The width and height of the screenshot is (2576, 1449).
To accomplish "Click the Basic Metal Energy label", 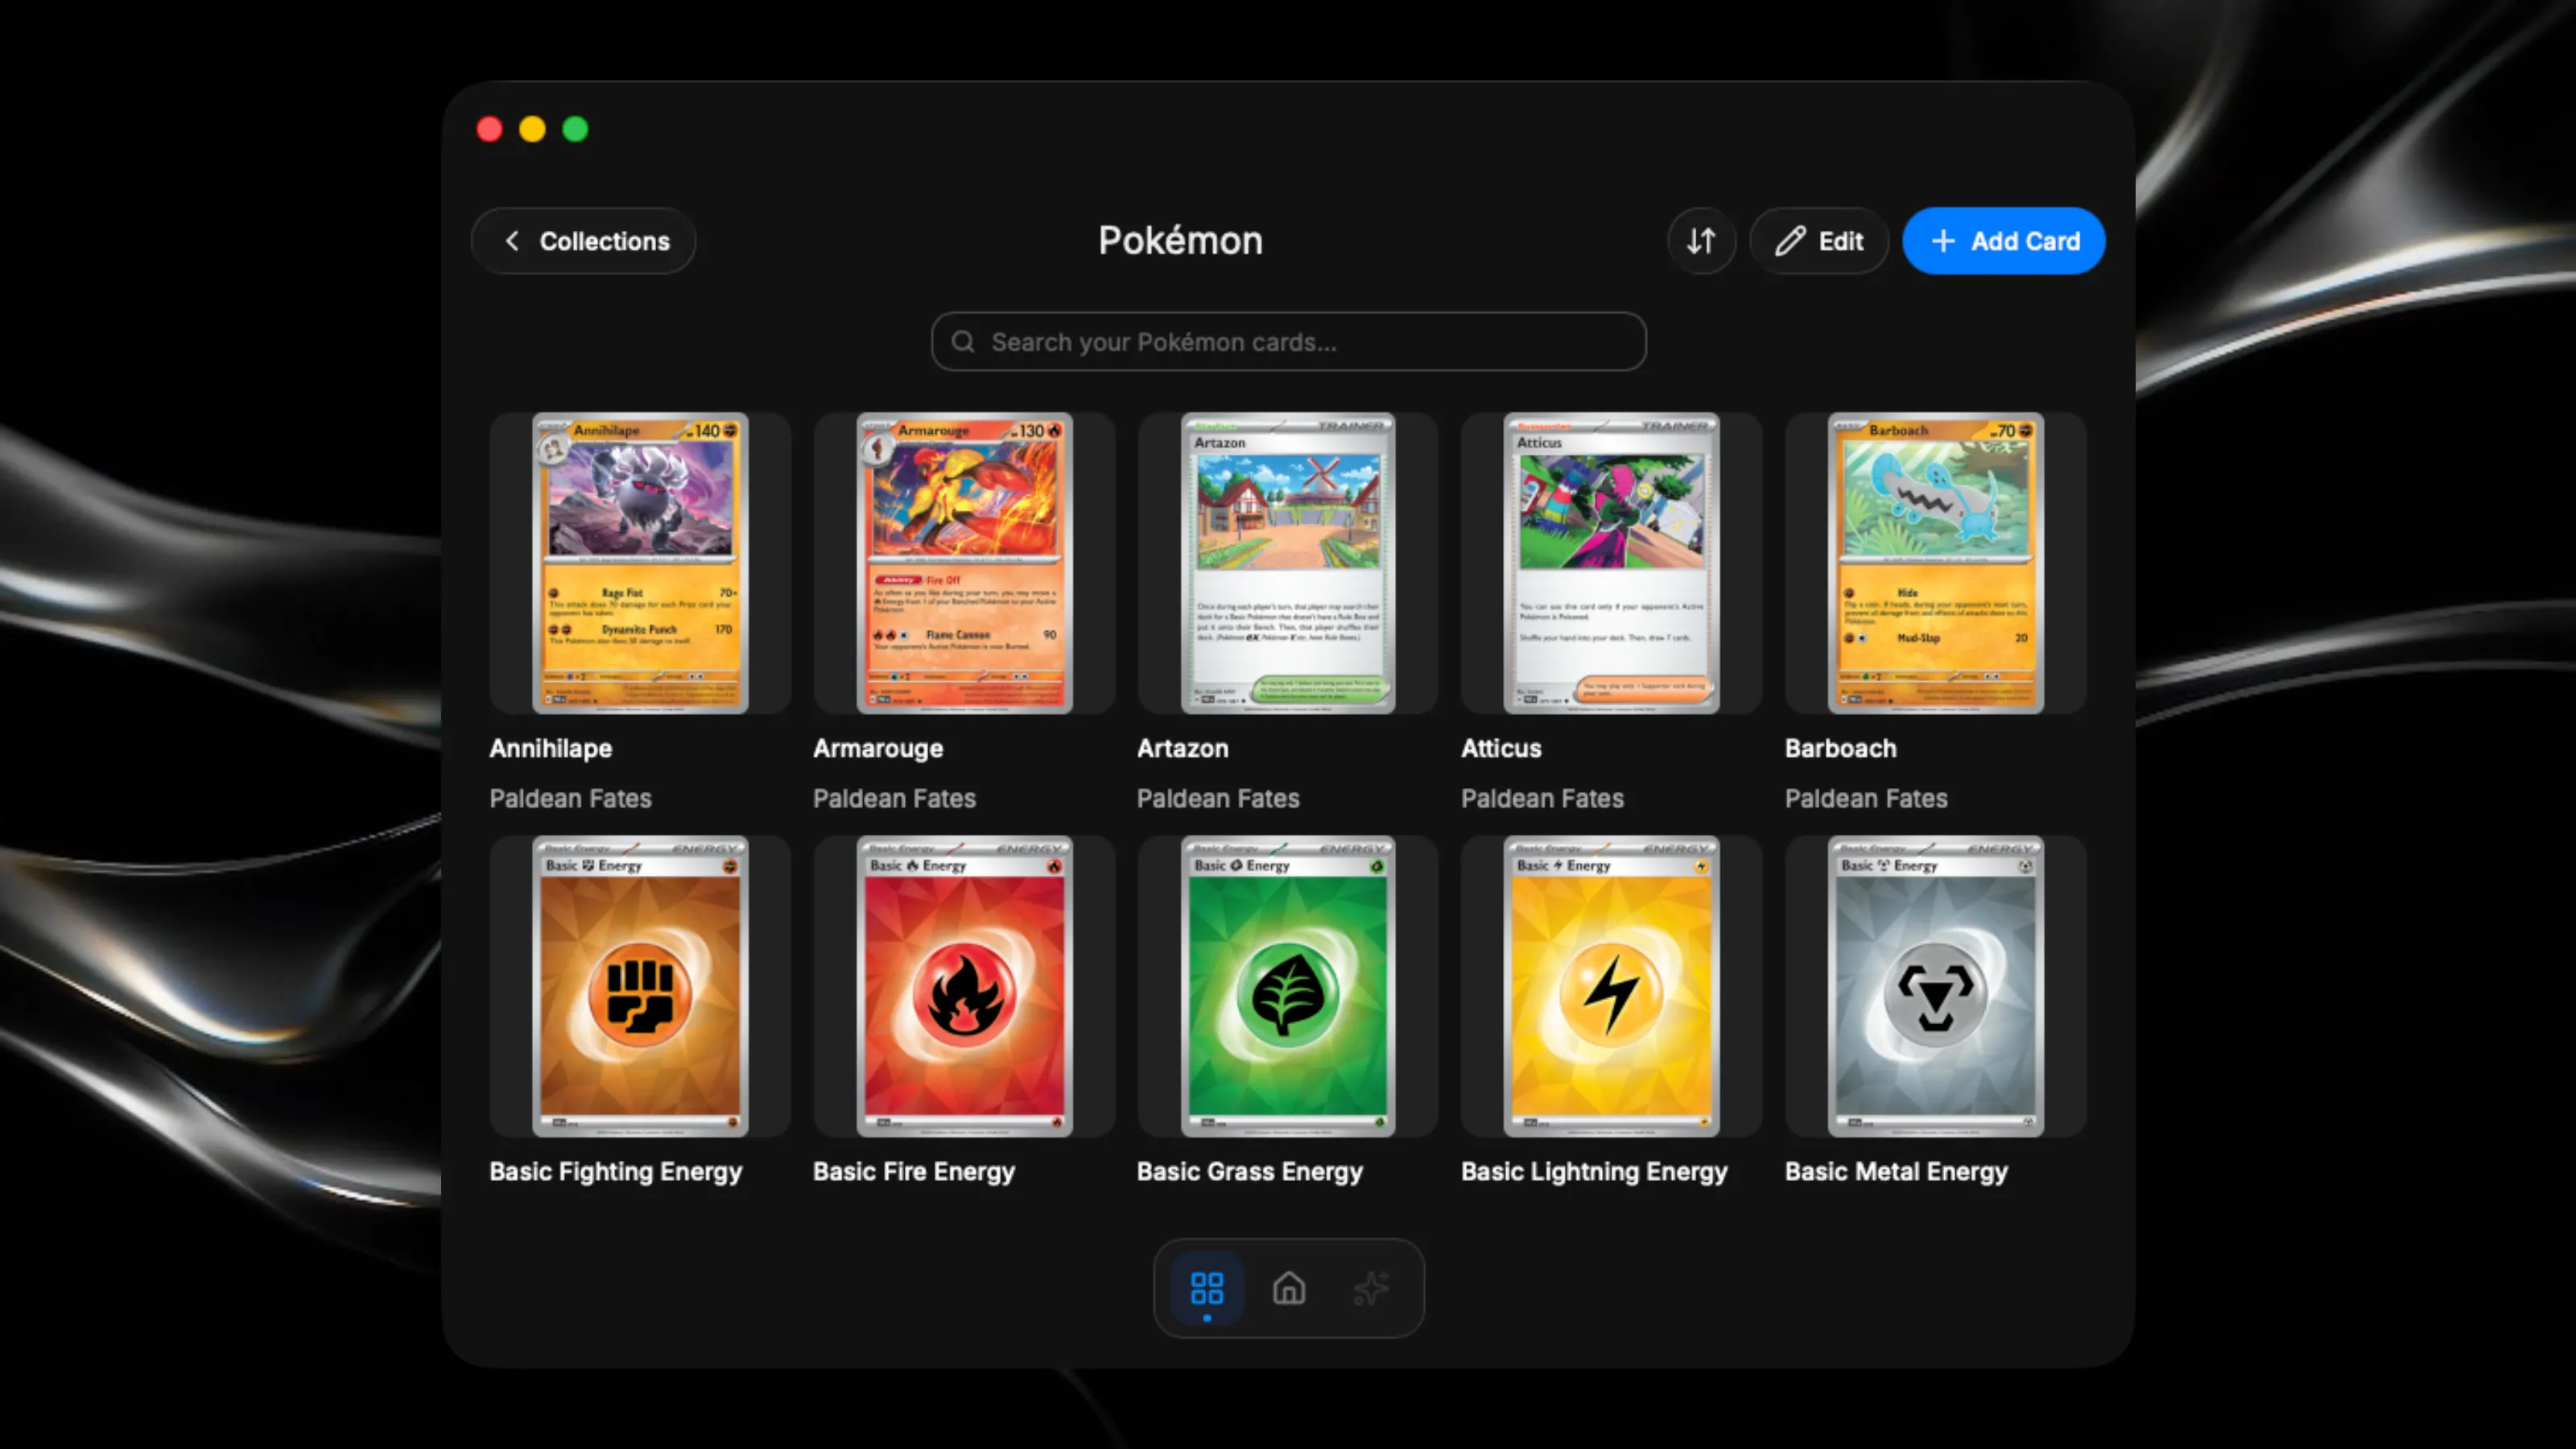I will (1896, 1171).
